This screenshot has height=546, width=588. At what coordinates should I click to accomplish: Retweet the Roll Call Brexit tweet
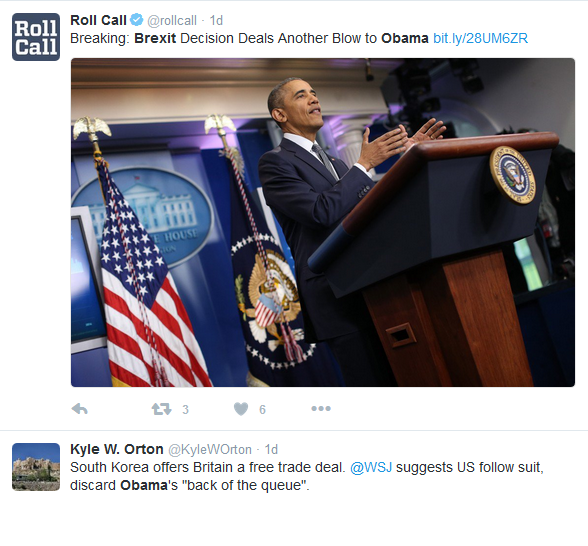[x=162, y=409]
